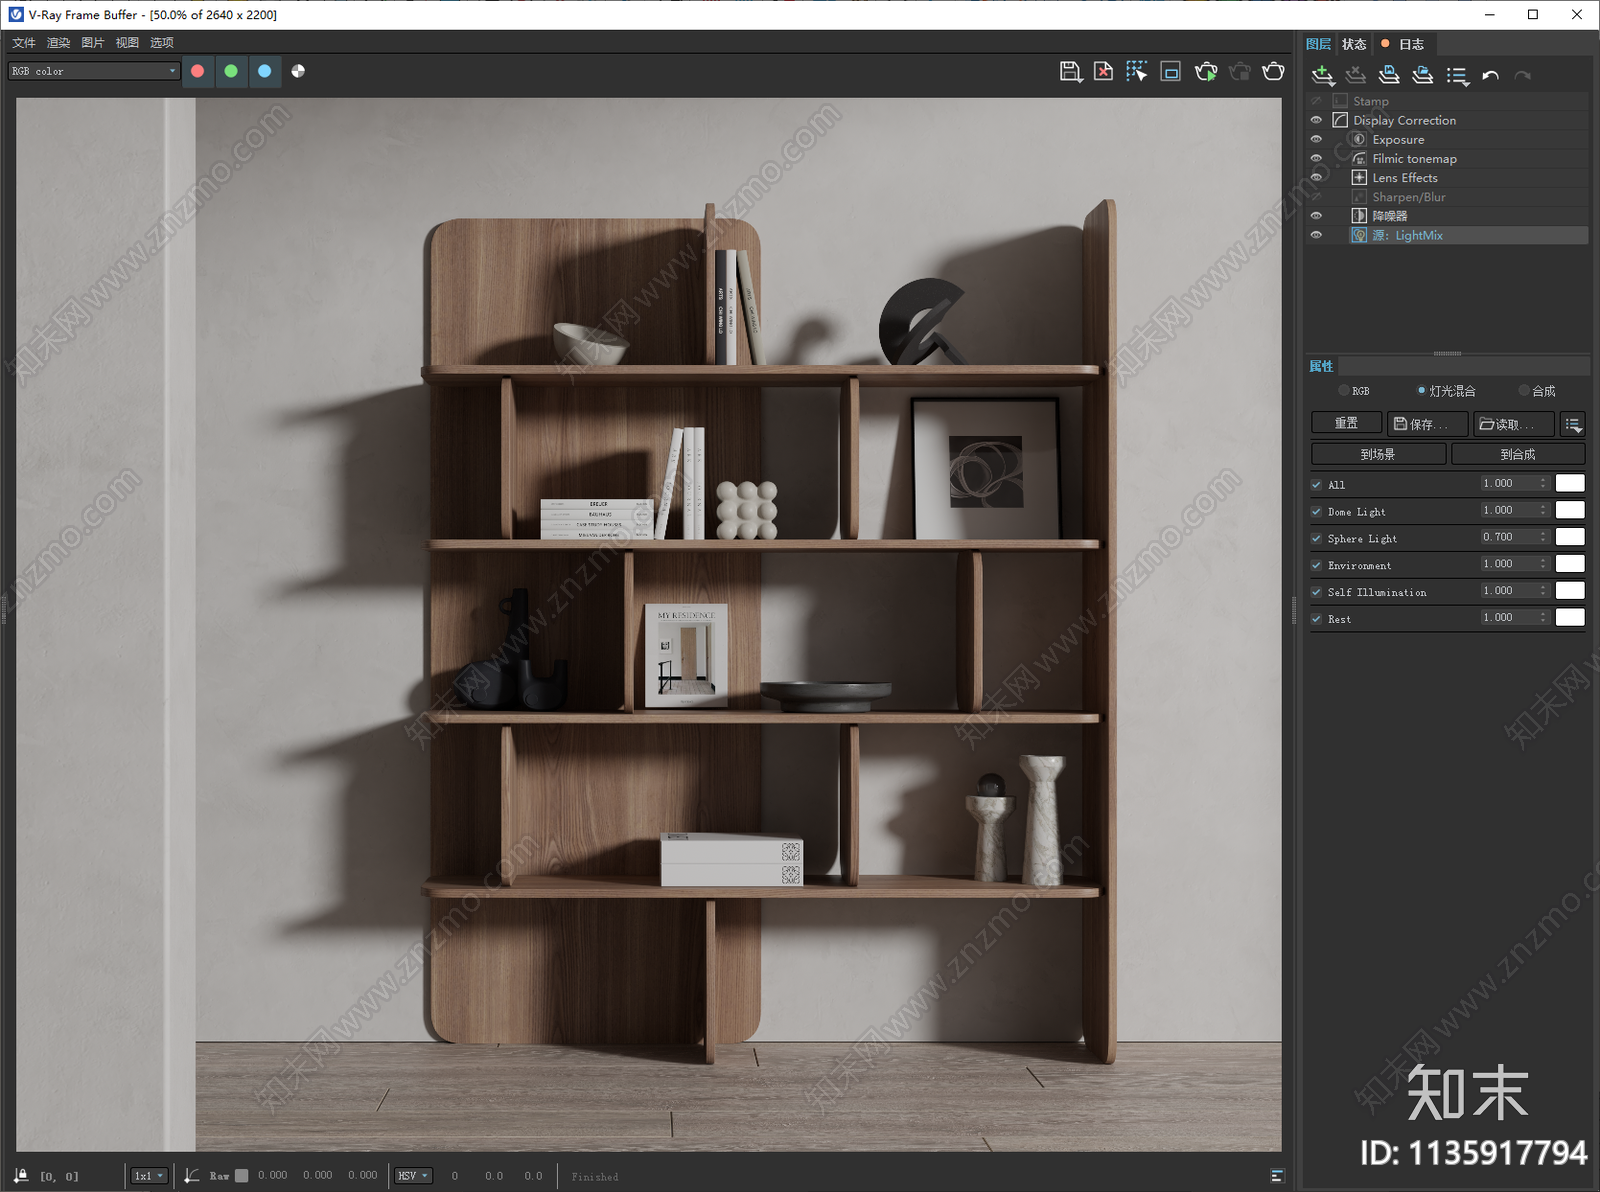Open the 图片 menu
This screenshot has width=1600, height=1192.
[93, 43]
